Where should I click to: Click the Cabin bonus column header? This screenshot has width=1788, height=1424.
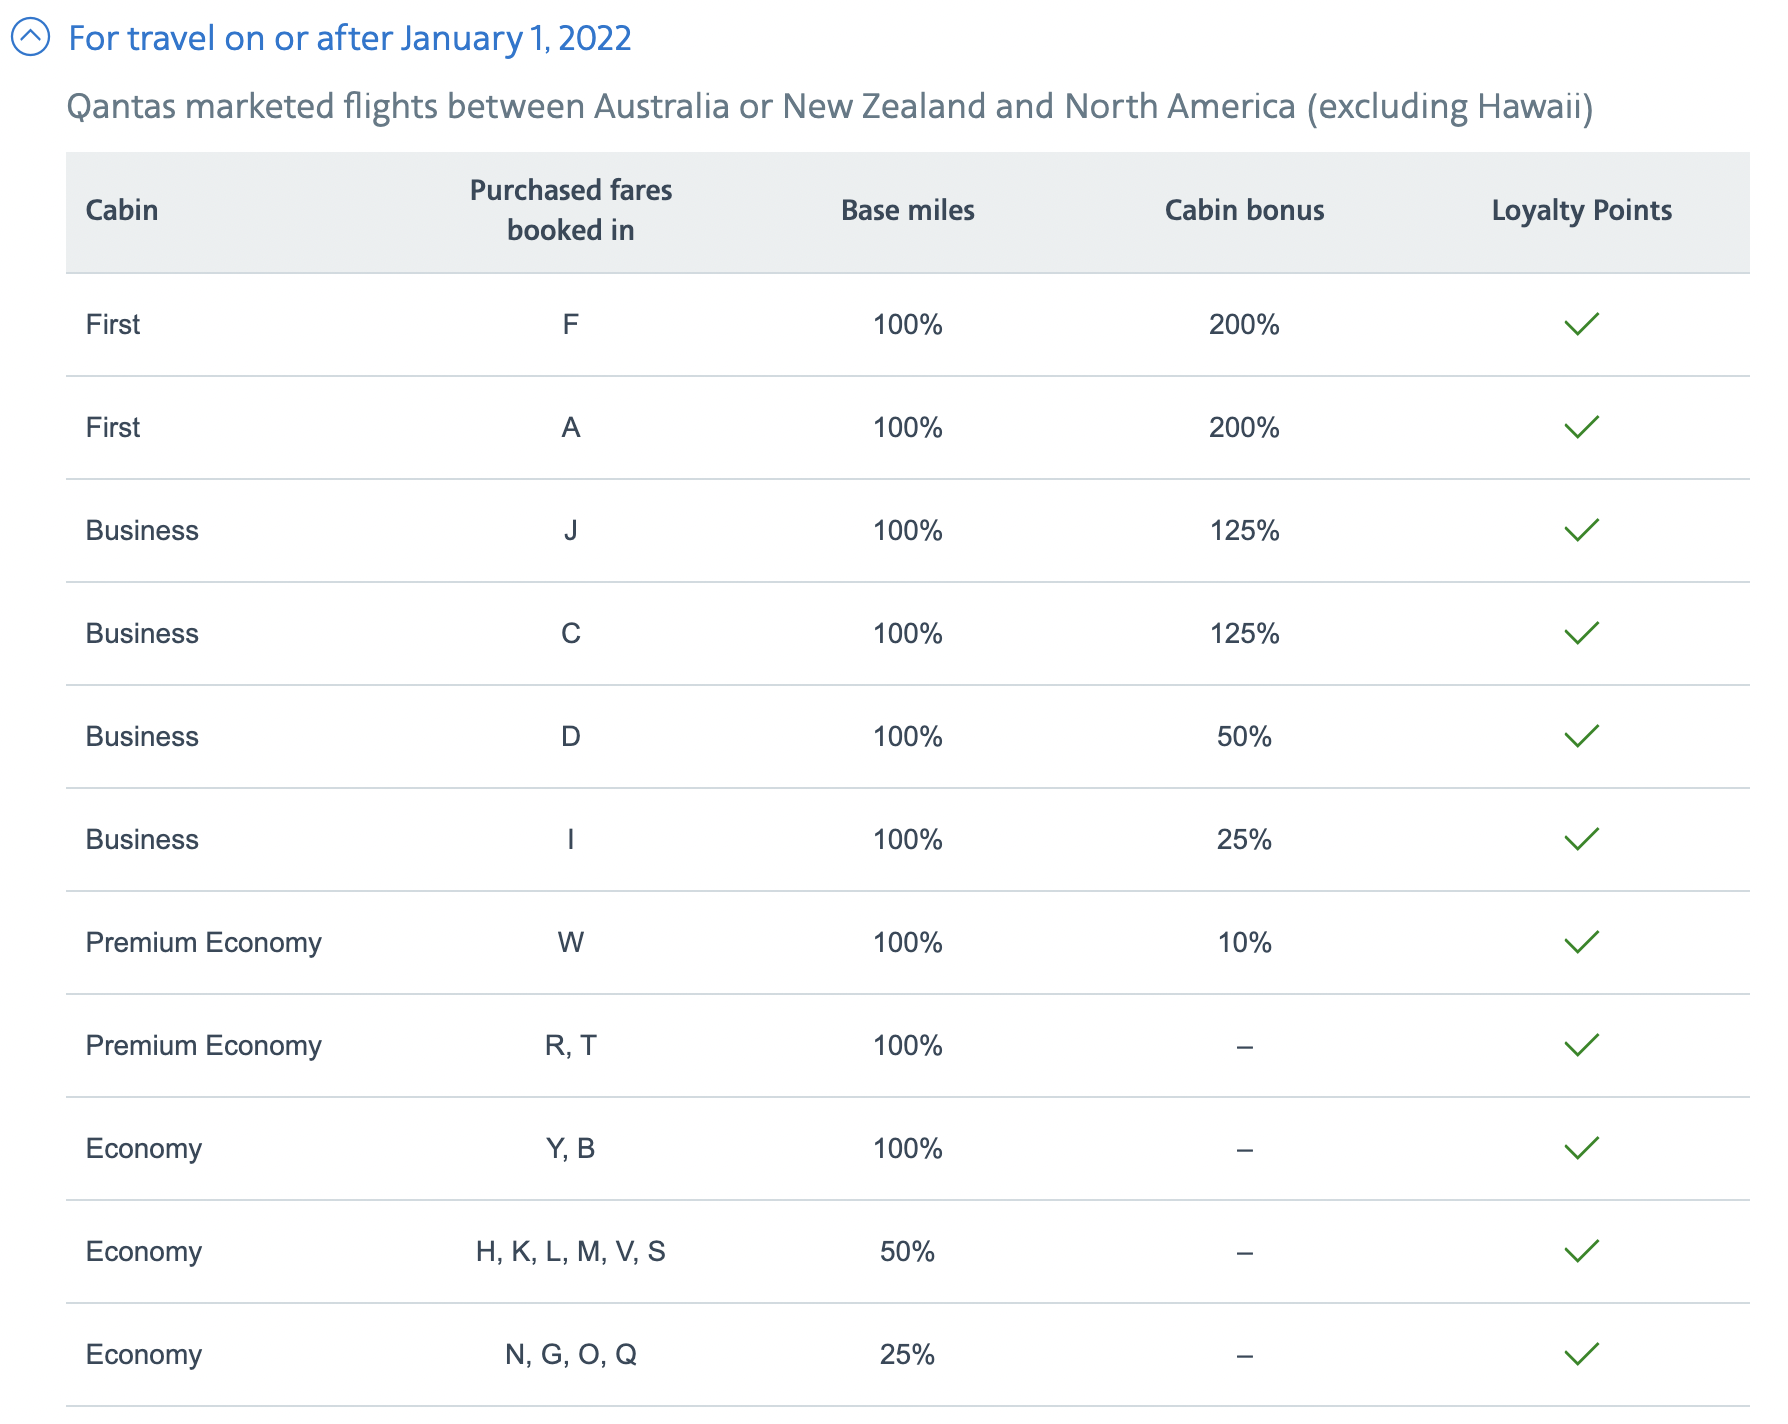(x=1244, y=210)
